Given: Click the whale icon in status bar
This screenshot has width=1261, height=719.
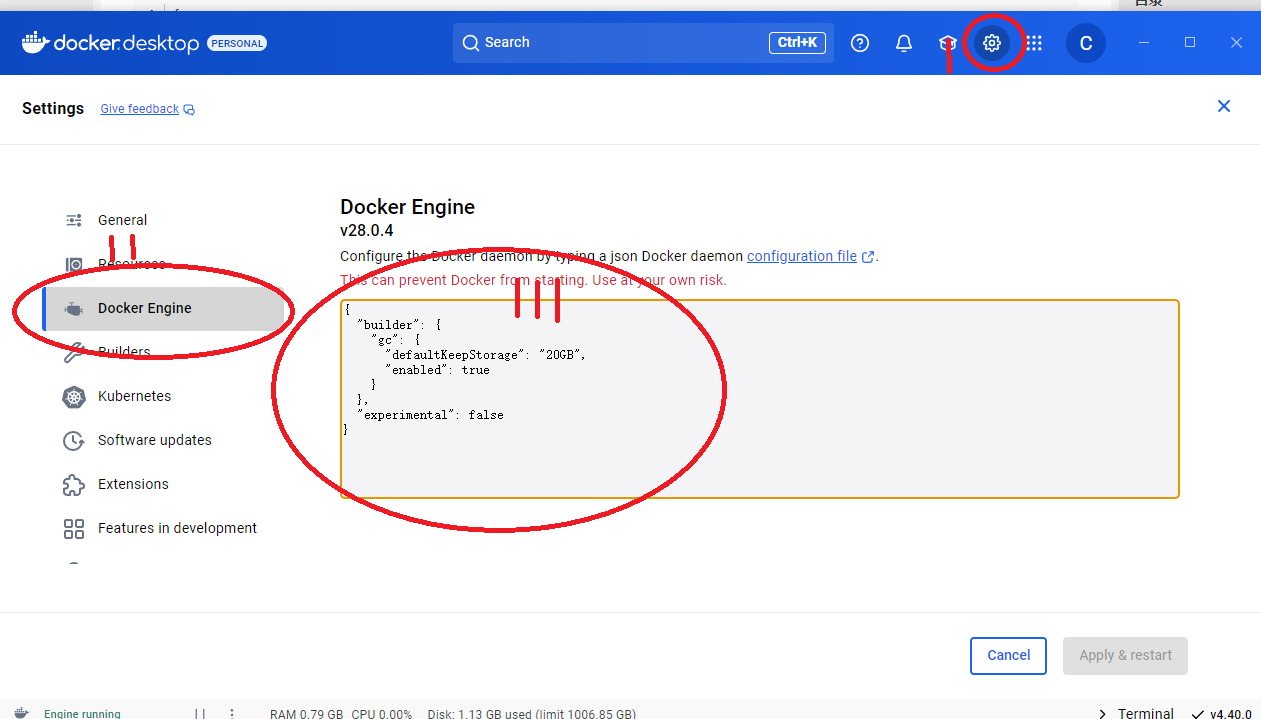Looking at the screenshot, I should pos(22,713).
